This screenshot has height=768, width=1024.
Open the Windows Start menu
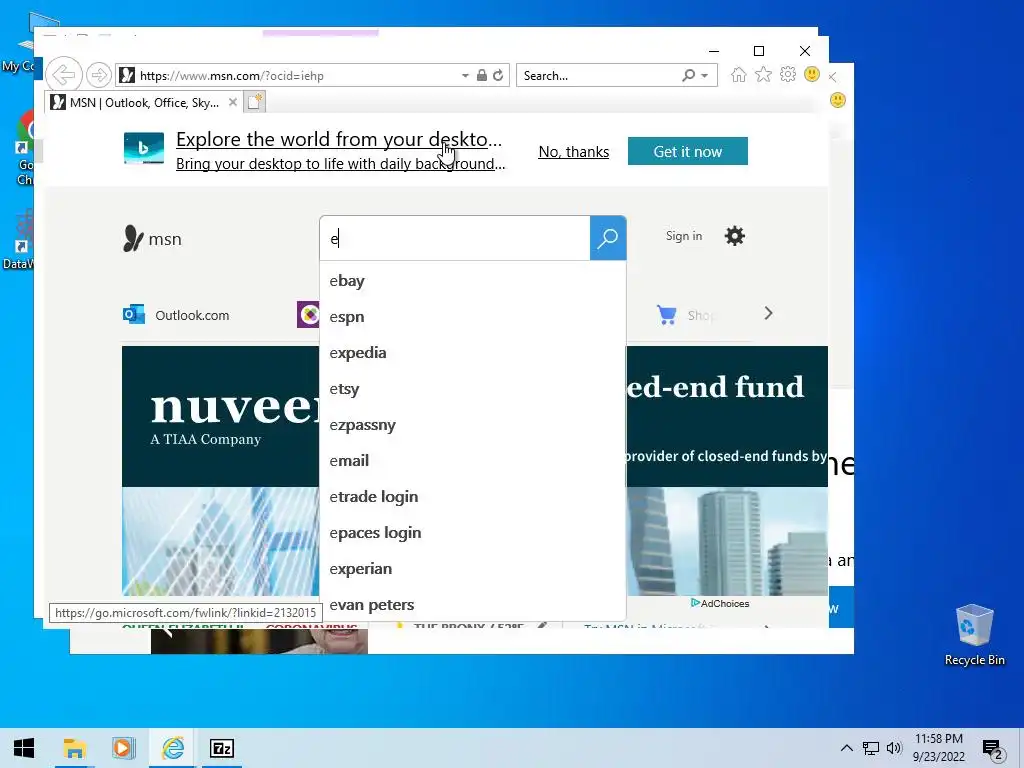coord(24,748)
